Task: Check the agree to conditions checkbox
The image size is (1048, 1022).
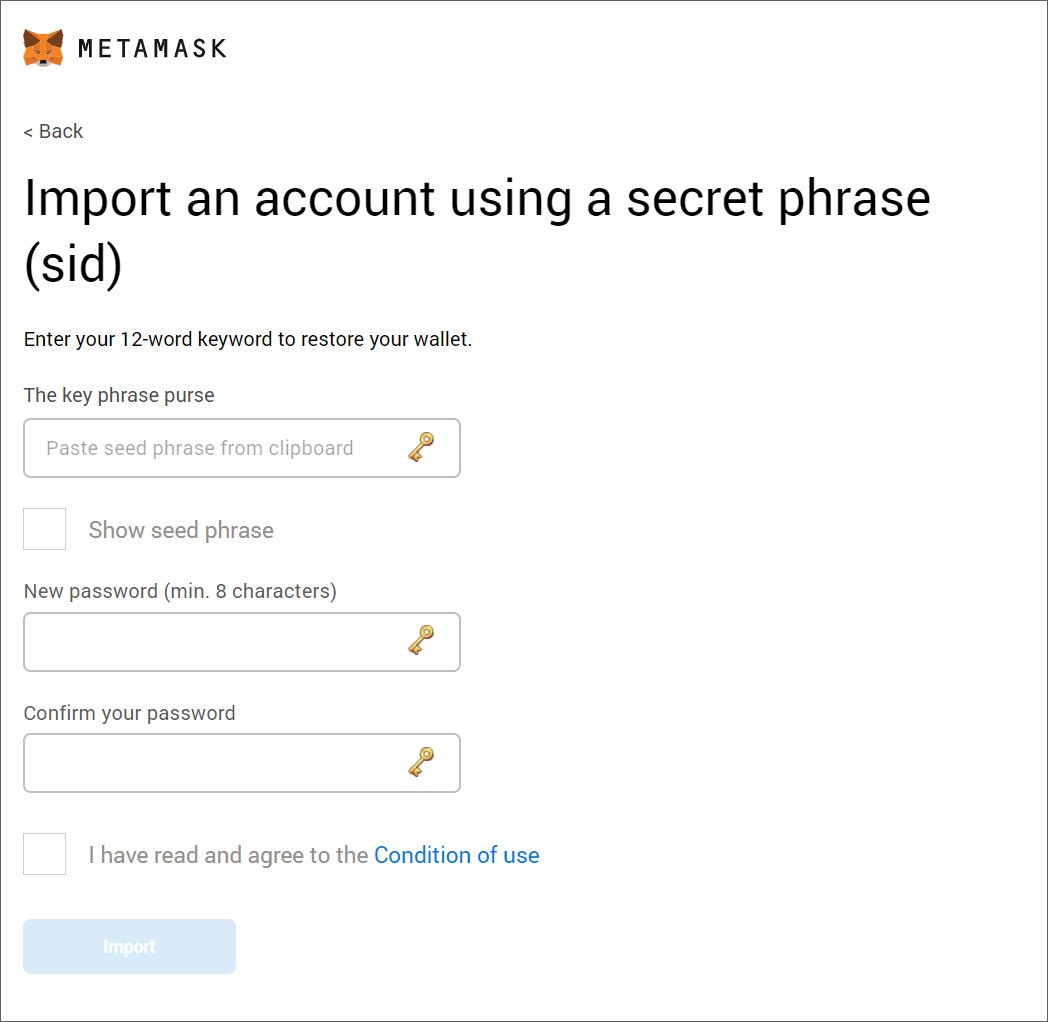Action: (x=45, y=854)
